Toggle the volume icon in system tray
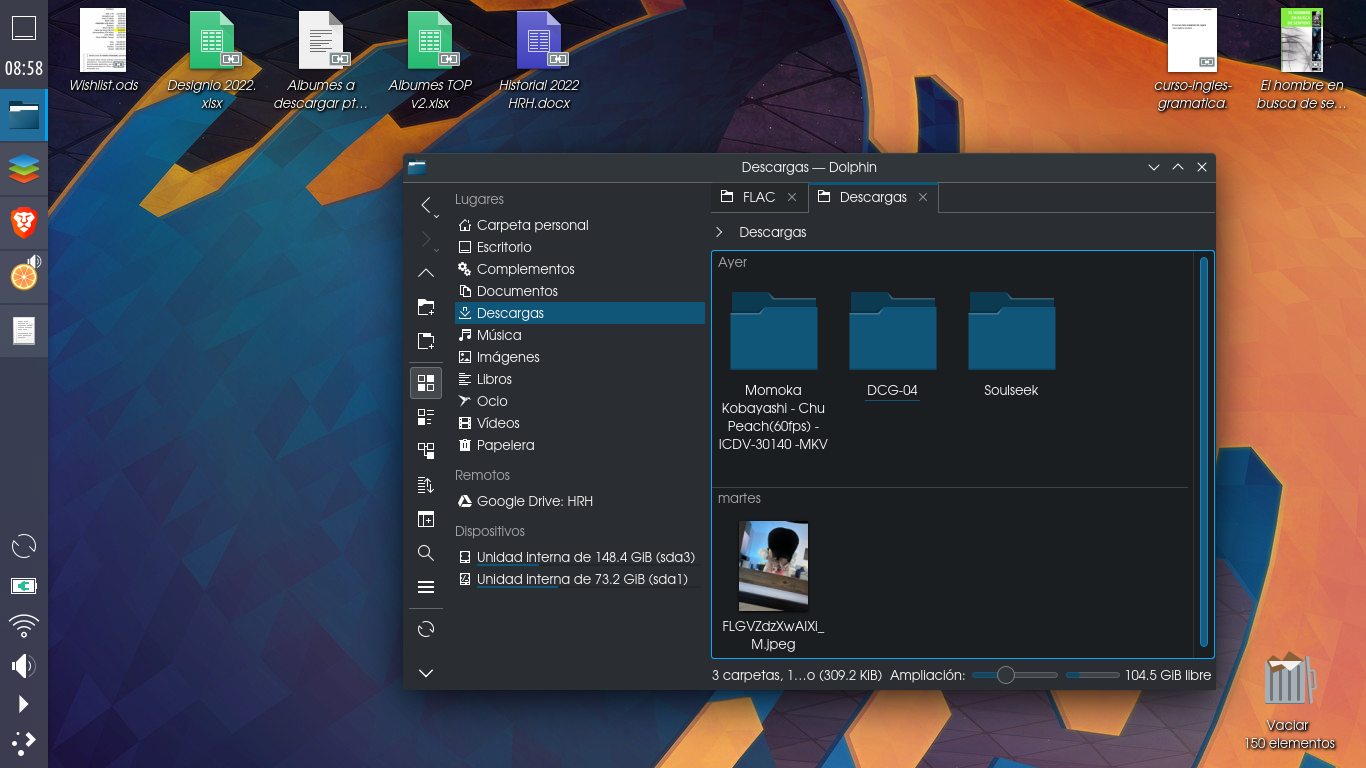Screen dimensions: 1366x768 click(23, 665)
